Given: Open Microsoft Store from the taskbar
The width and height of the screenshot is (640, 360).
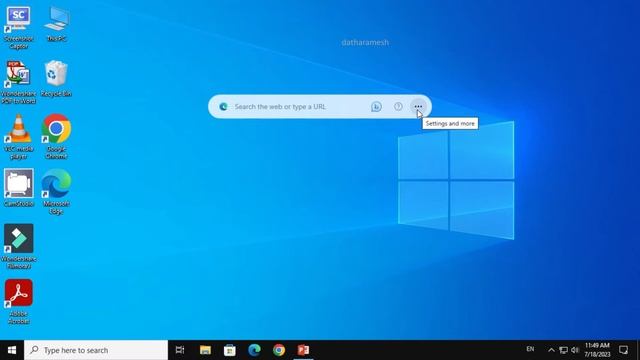Looking at the screenshot, I should (x=230, y=350).
